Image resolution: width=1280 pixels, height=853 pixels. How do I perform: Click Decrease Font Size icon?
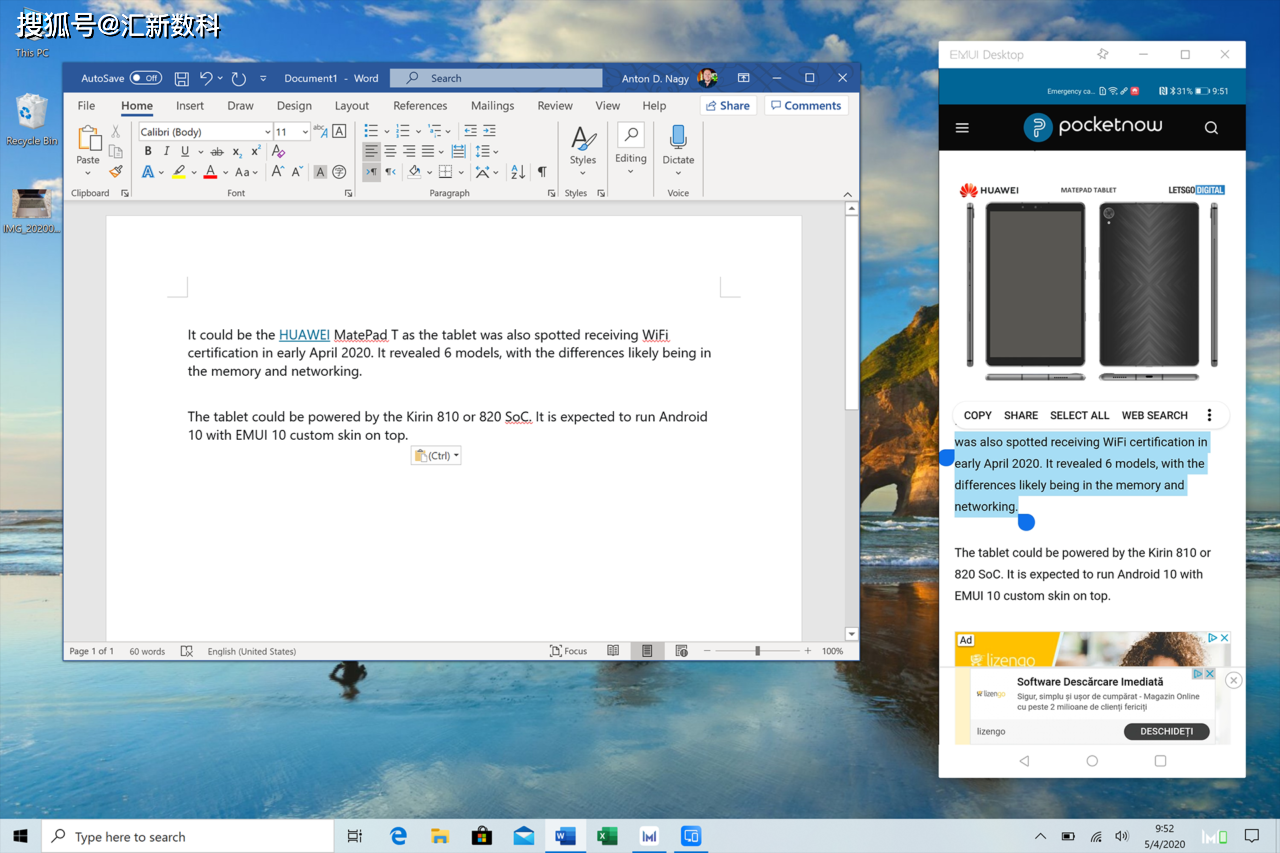(x=297, y=172)
